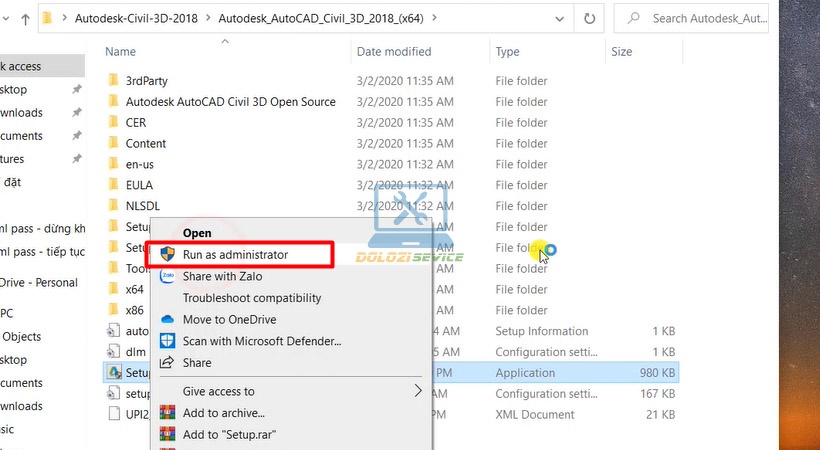Click the 21 KB size value

point(660,414)
